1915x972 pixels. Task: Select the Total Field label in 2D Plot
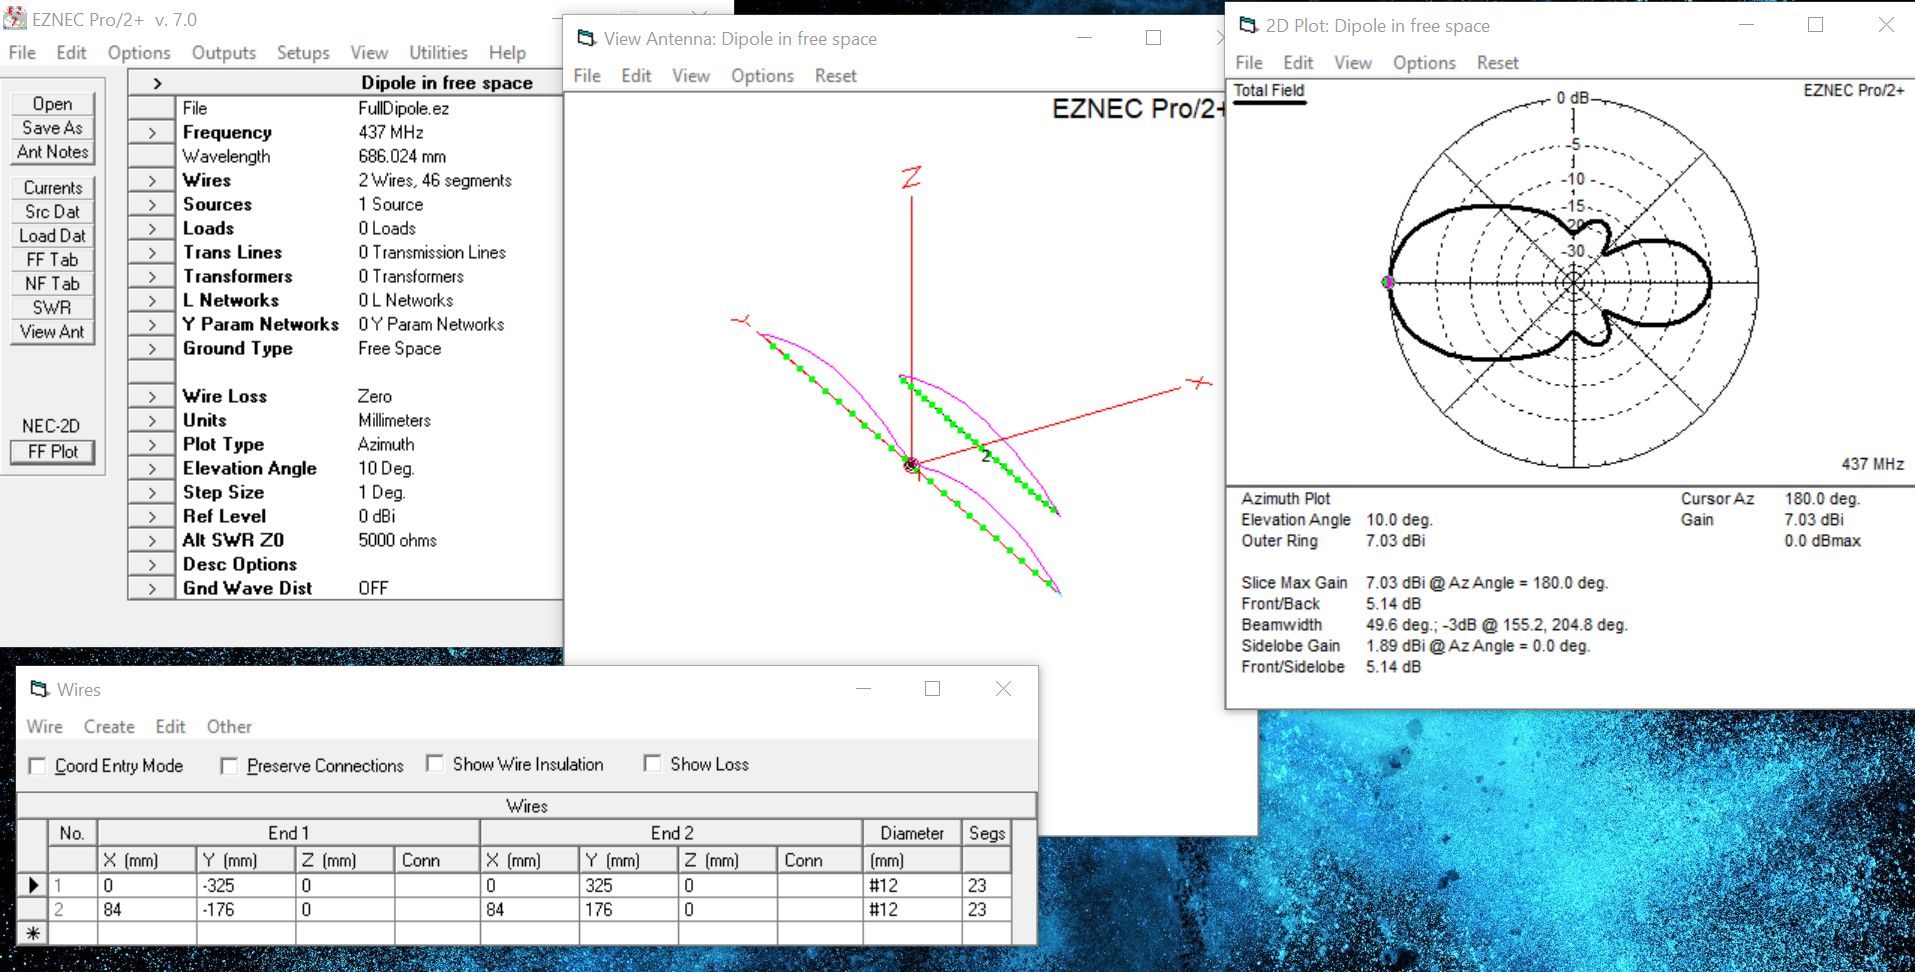coord(1269,91)
